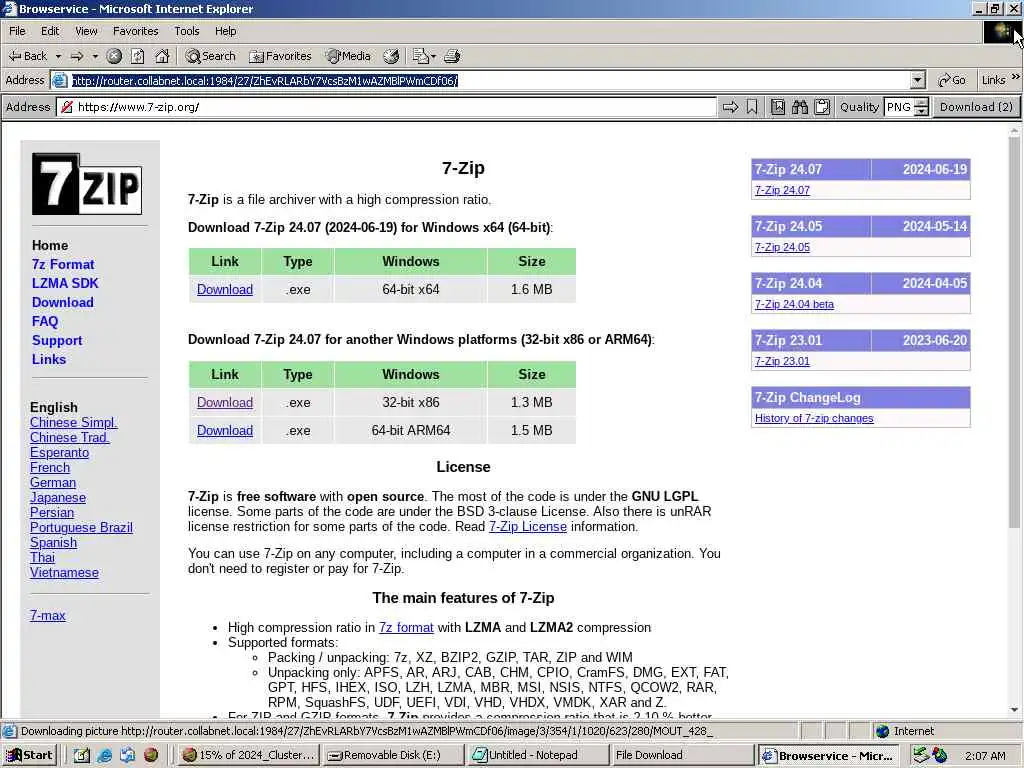
Task: Click the Go button next to Address bar
Action: (x=952, y=80)
